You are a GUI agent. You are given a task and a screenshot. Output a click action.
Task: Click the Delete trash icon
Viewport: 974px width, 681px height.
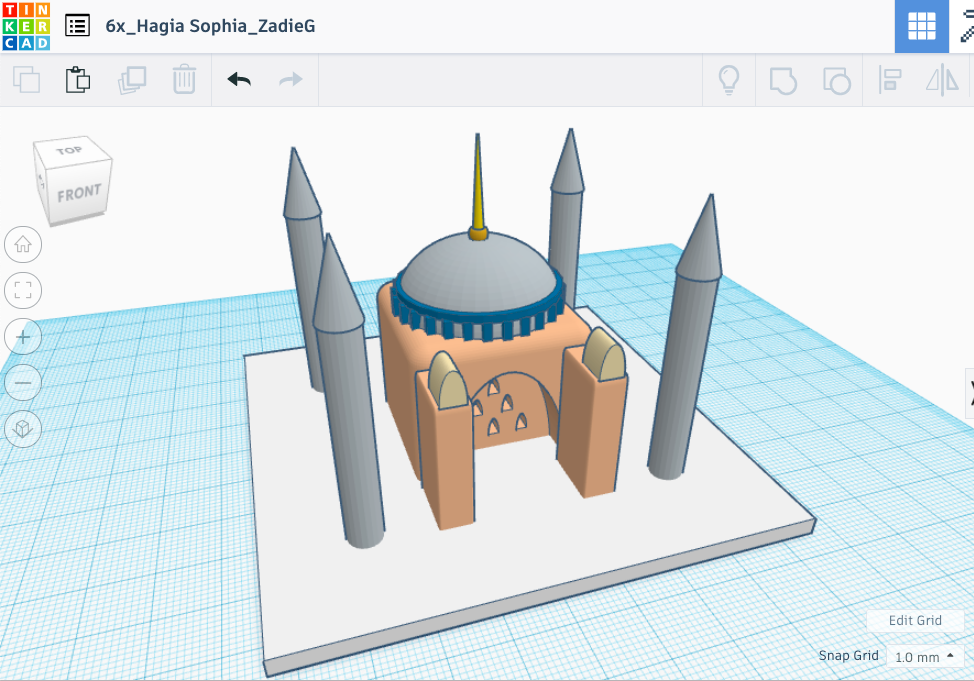coord(184,80)
